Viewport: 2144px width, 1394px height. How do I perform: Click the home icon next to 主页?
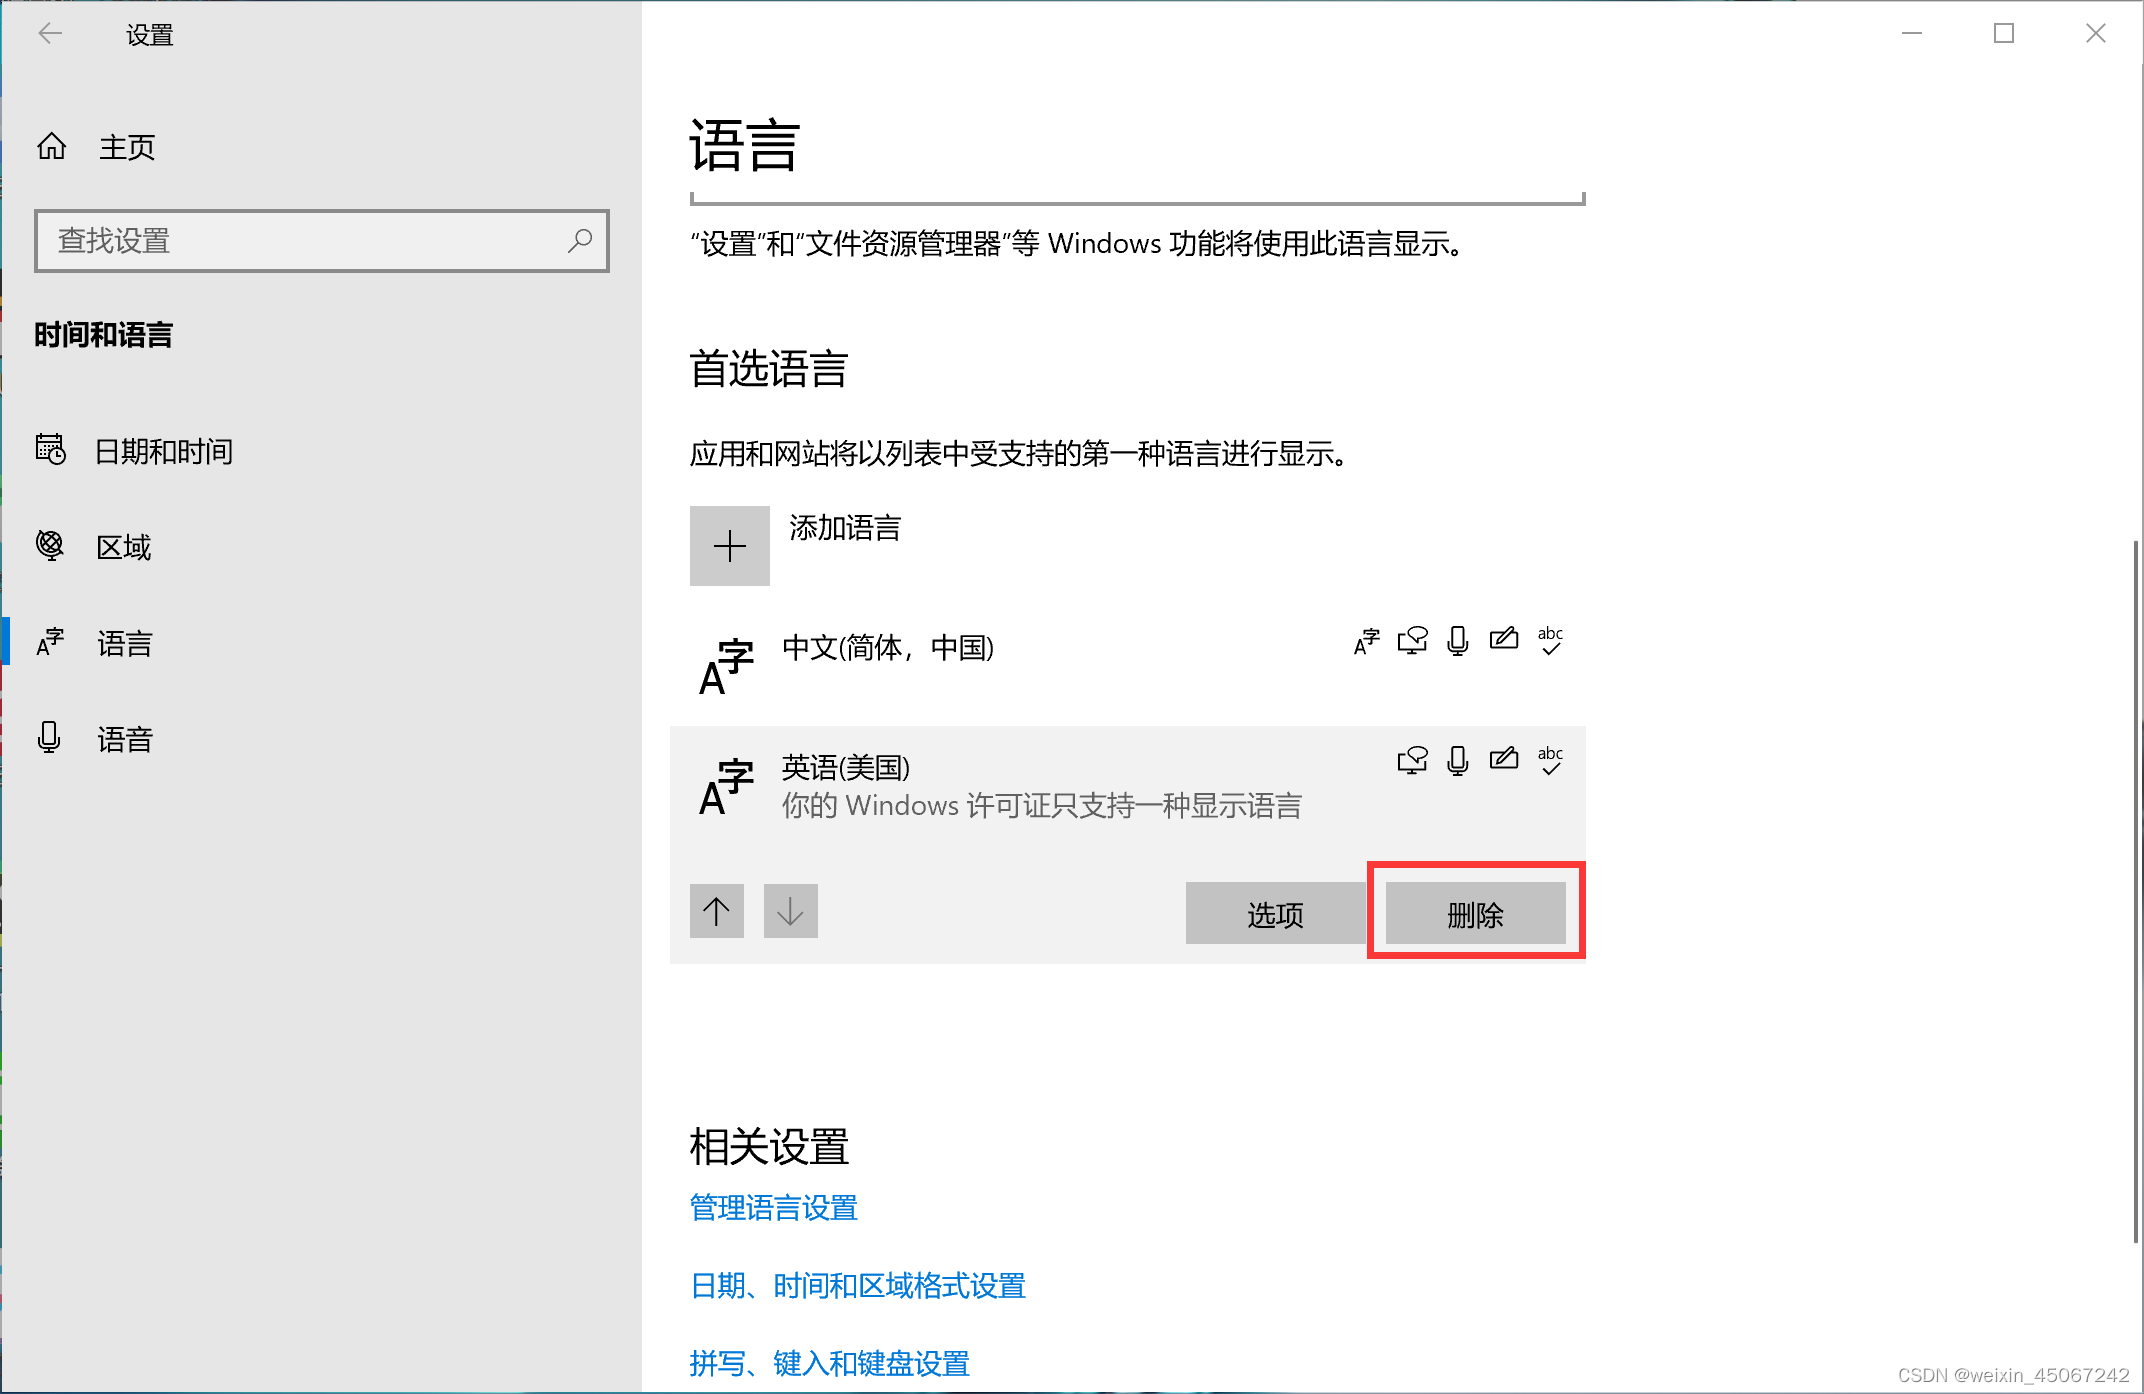click(x=52, y=147)
